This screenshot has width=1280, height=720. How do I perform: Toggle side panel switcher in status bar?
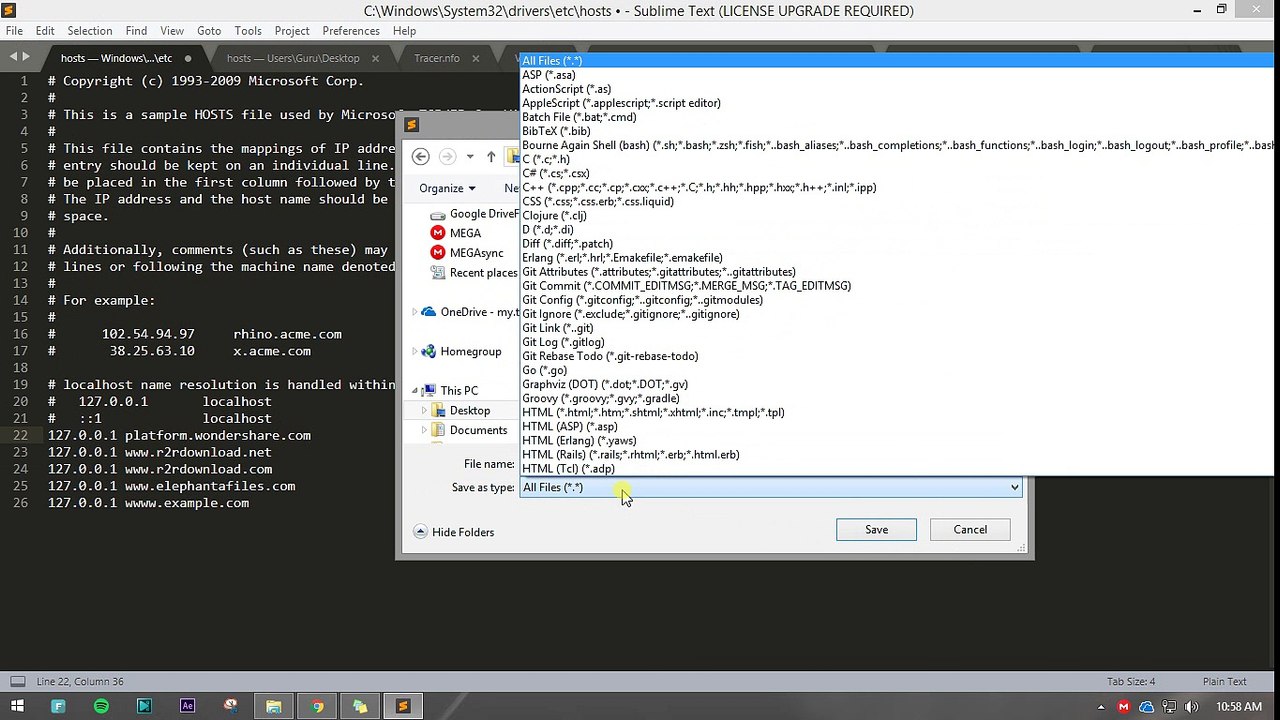17,681
